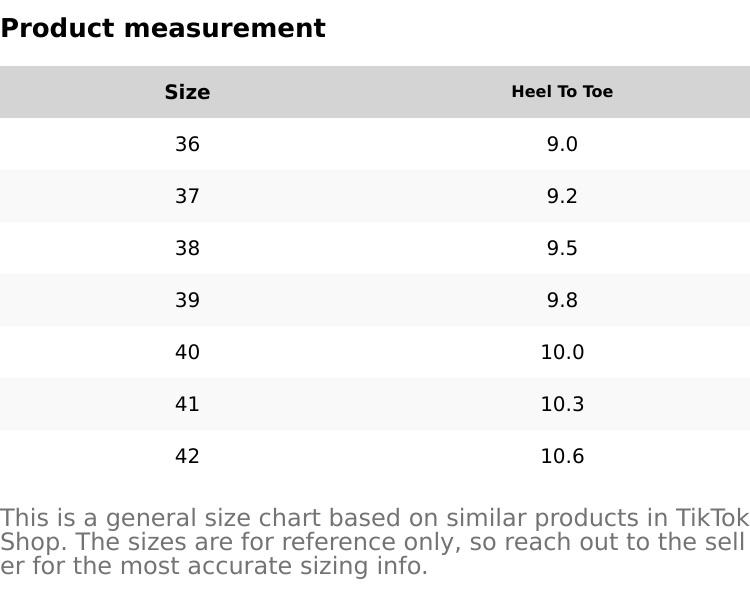The image size is (750, 602).
Task: Click the size 40 cell
Action: tap(187, 352)
